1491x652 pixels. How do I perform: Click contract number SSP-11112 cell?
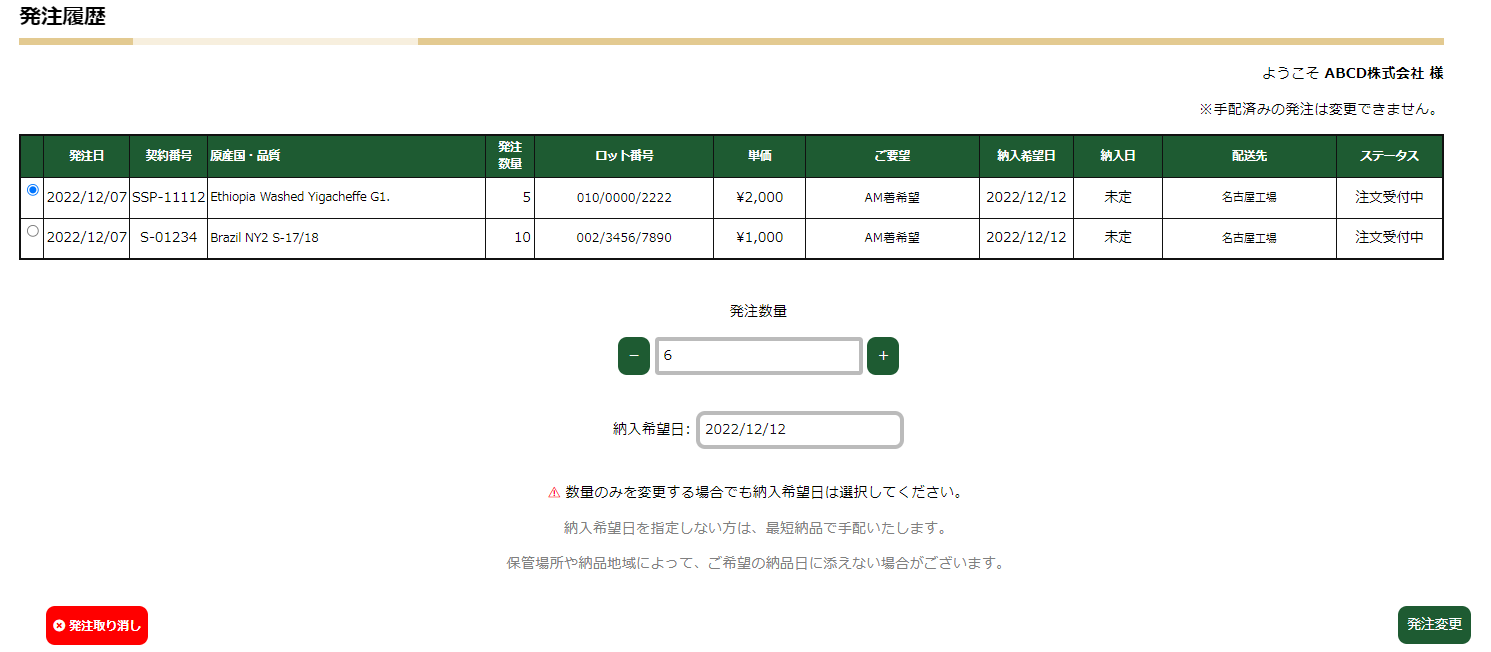168,197
